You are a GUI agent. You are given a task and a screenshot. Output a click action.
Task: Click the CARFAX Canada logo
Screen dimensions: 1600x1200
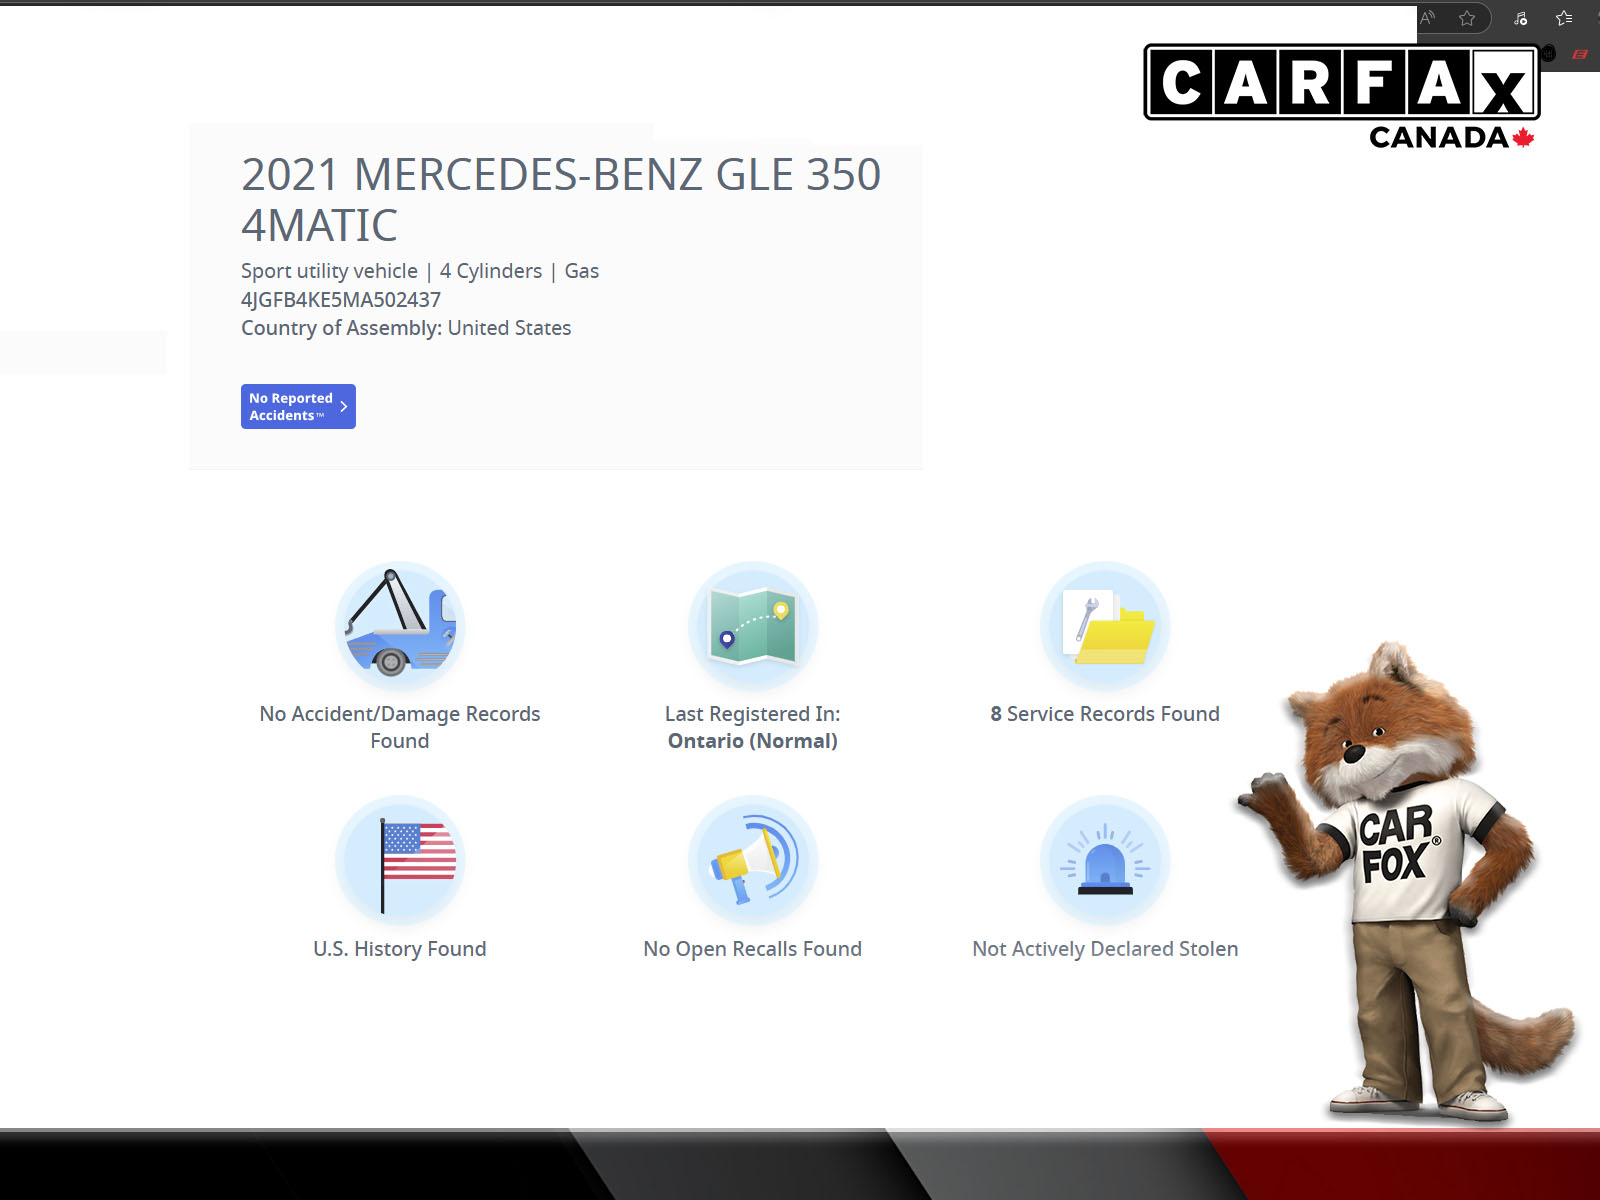click(1341, 96)
